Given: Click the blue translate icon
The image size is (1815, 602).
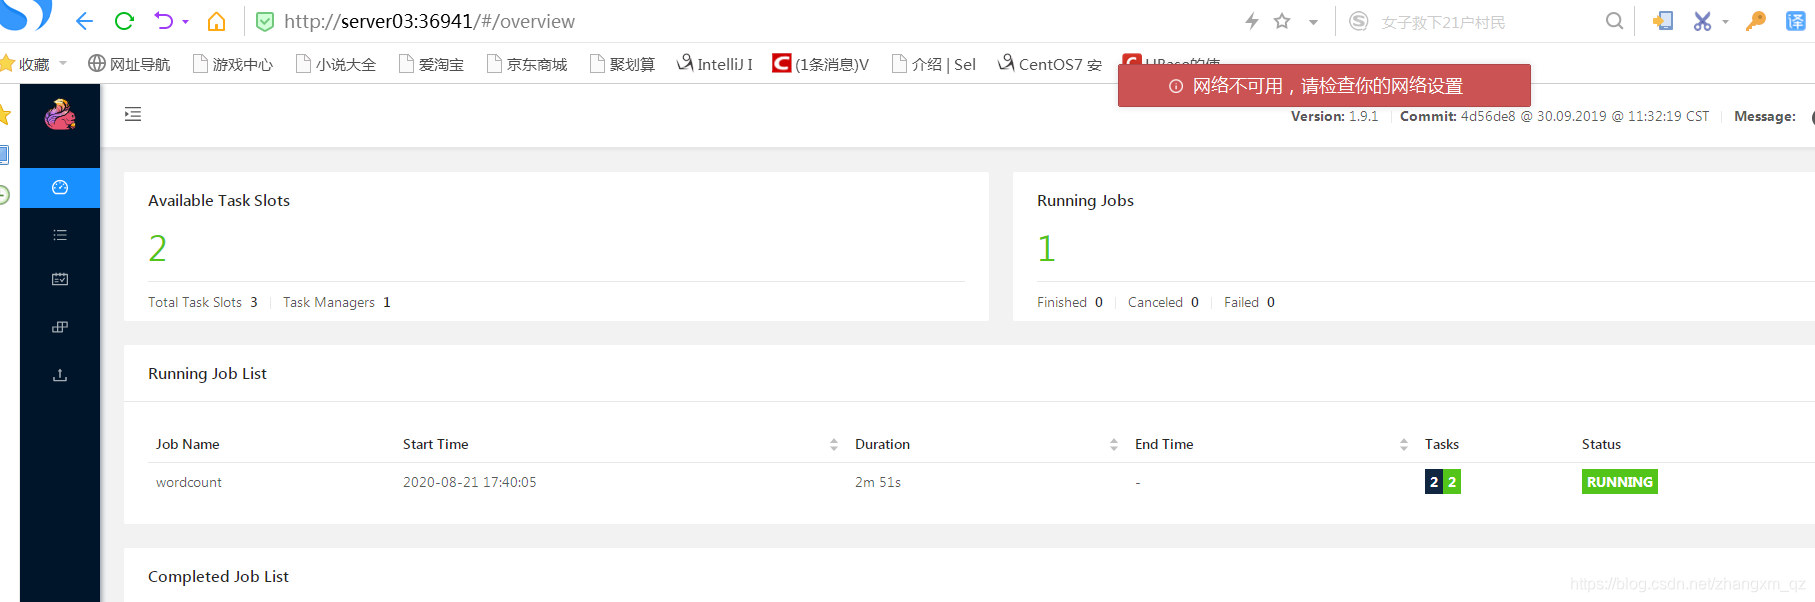Looking at the screenshot, I should [1796, 21].
